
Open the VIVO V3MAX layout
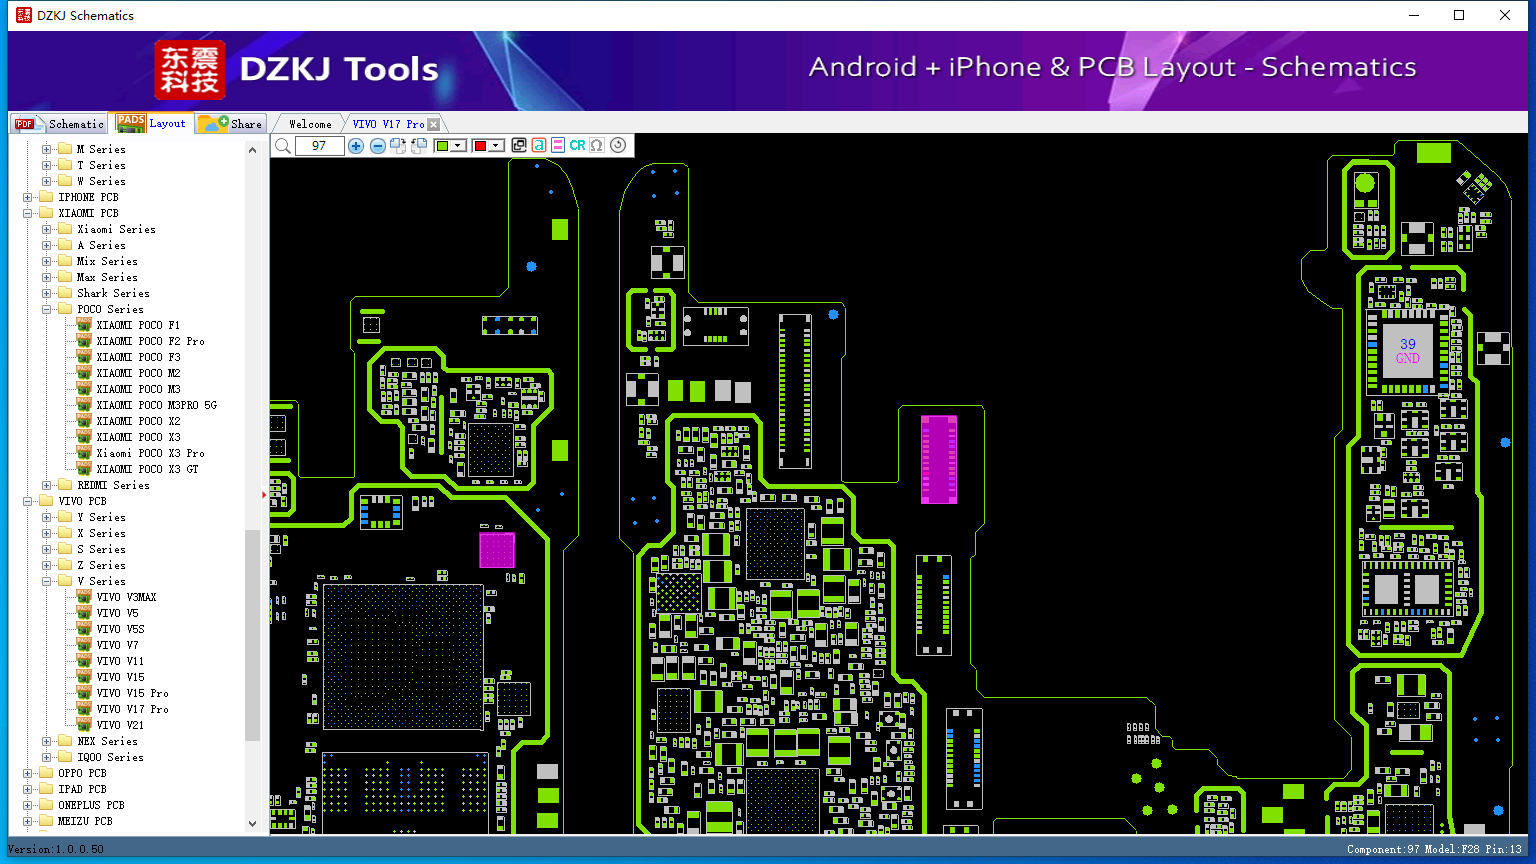click(x=126, y=597)
